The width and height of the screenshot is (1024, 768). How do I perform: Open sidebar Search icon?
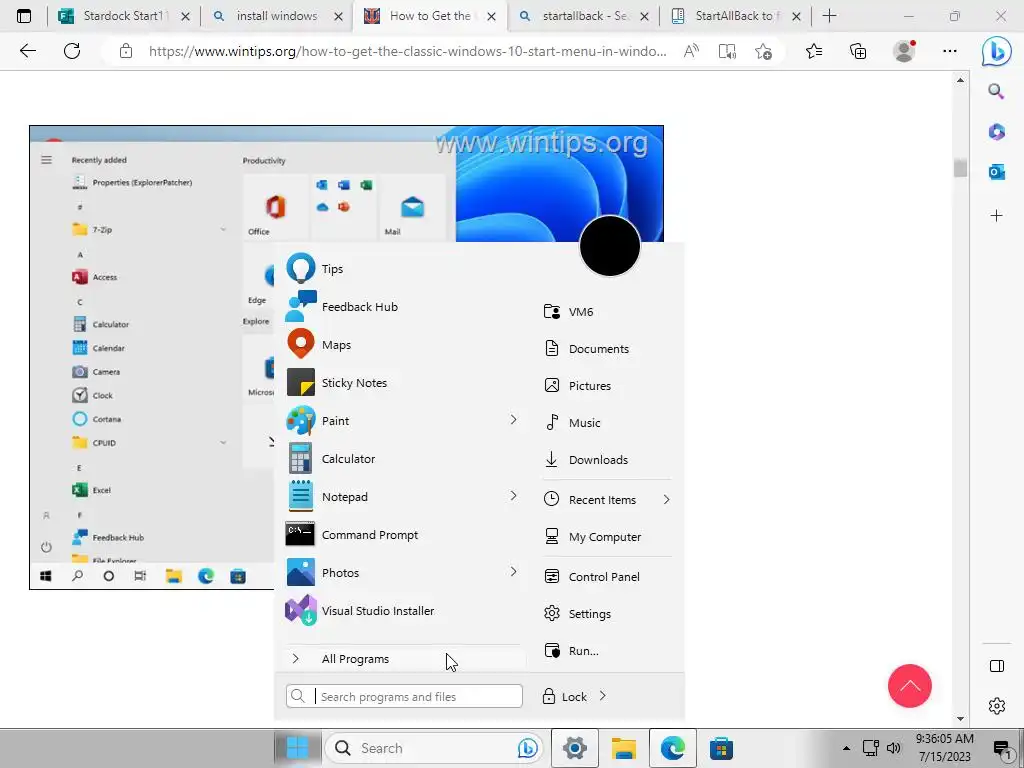[x=996, y=91]
